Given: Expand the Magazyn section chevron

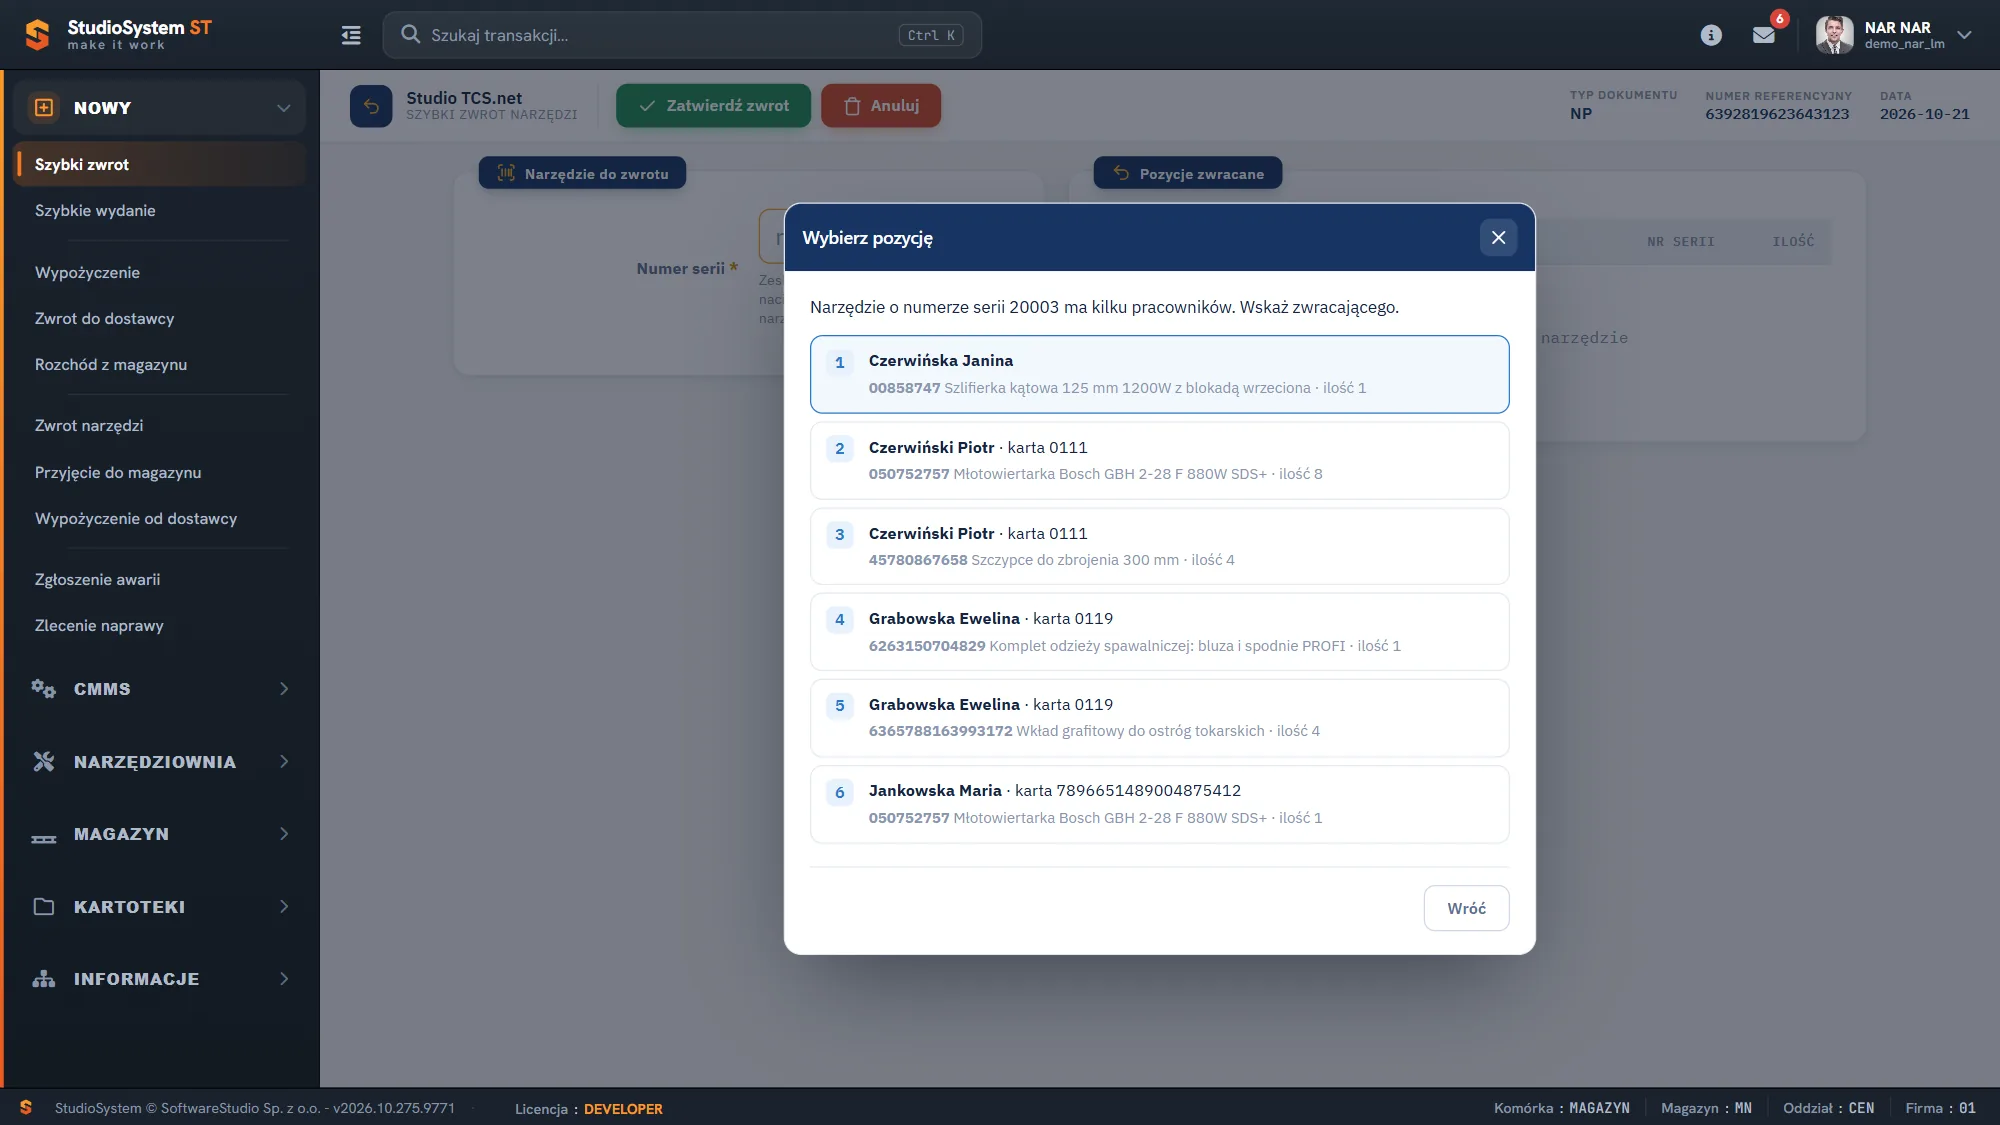Looking at the screenshot, I should 284,834.
